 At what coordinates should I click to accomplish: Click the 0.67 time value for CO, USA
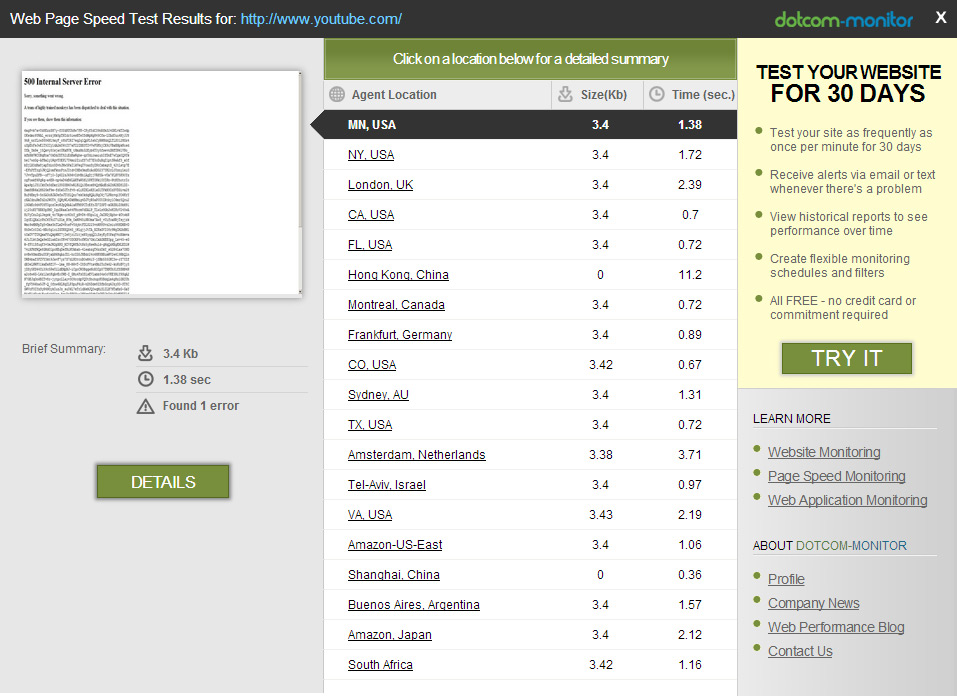click(x=690, y=364)
